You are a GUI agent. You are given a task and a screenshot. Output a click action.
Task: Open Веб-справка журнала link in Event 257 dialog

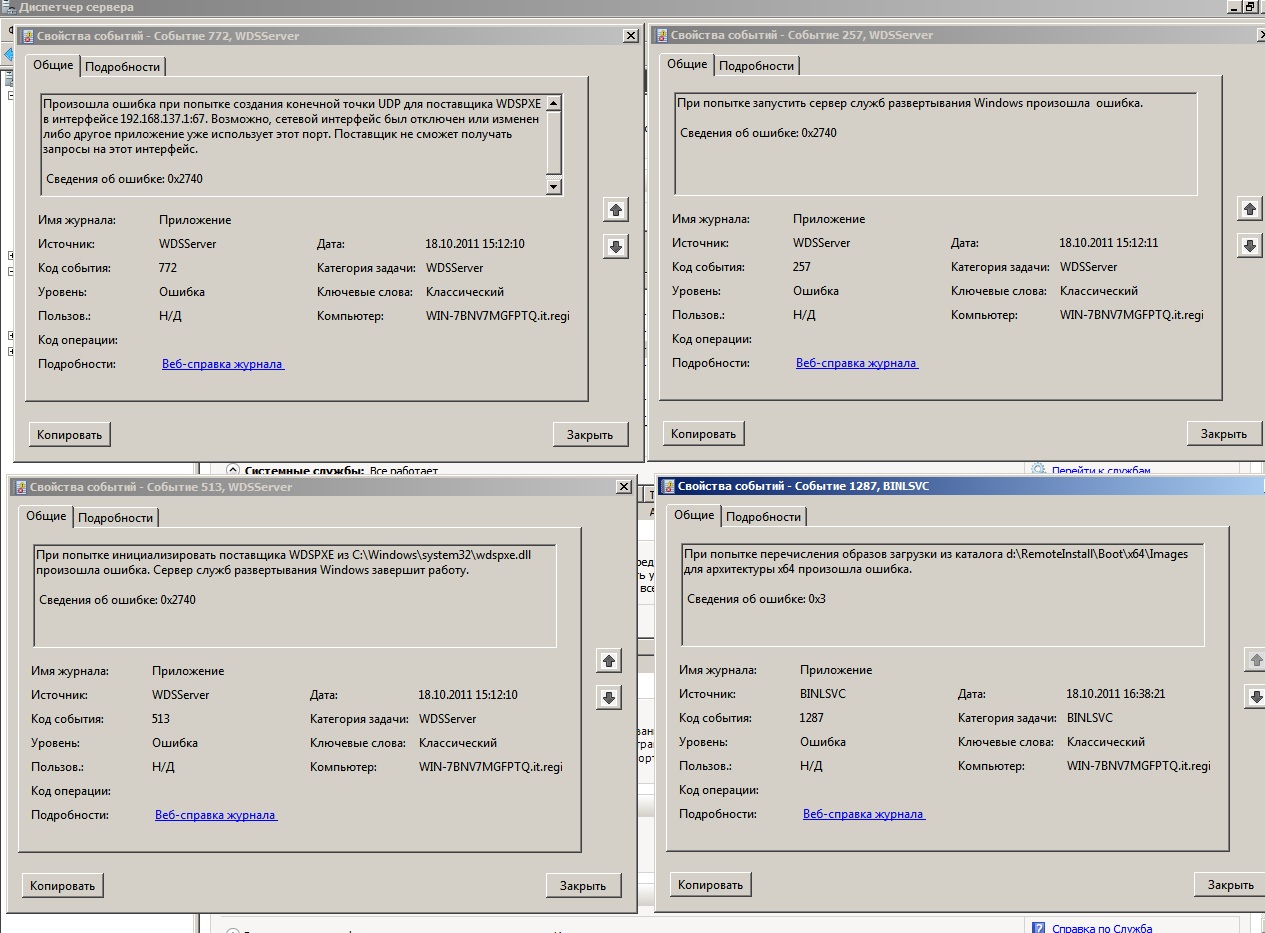click(x=857, y=363)
